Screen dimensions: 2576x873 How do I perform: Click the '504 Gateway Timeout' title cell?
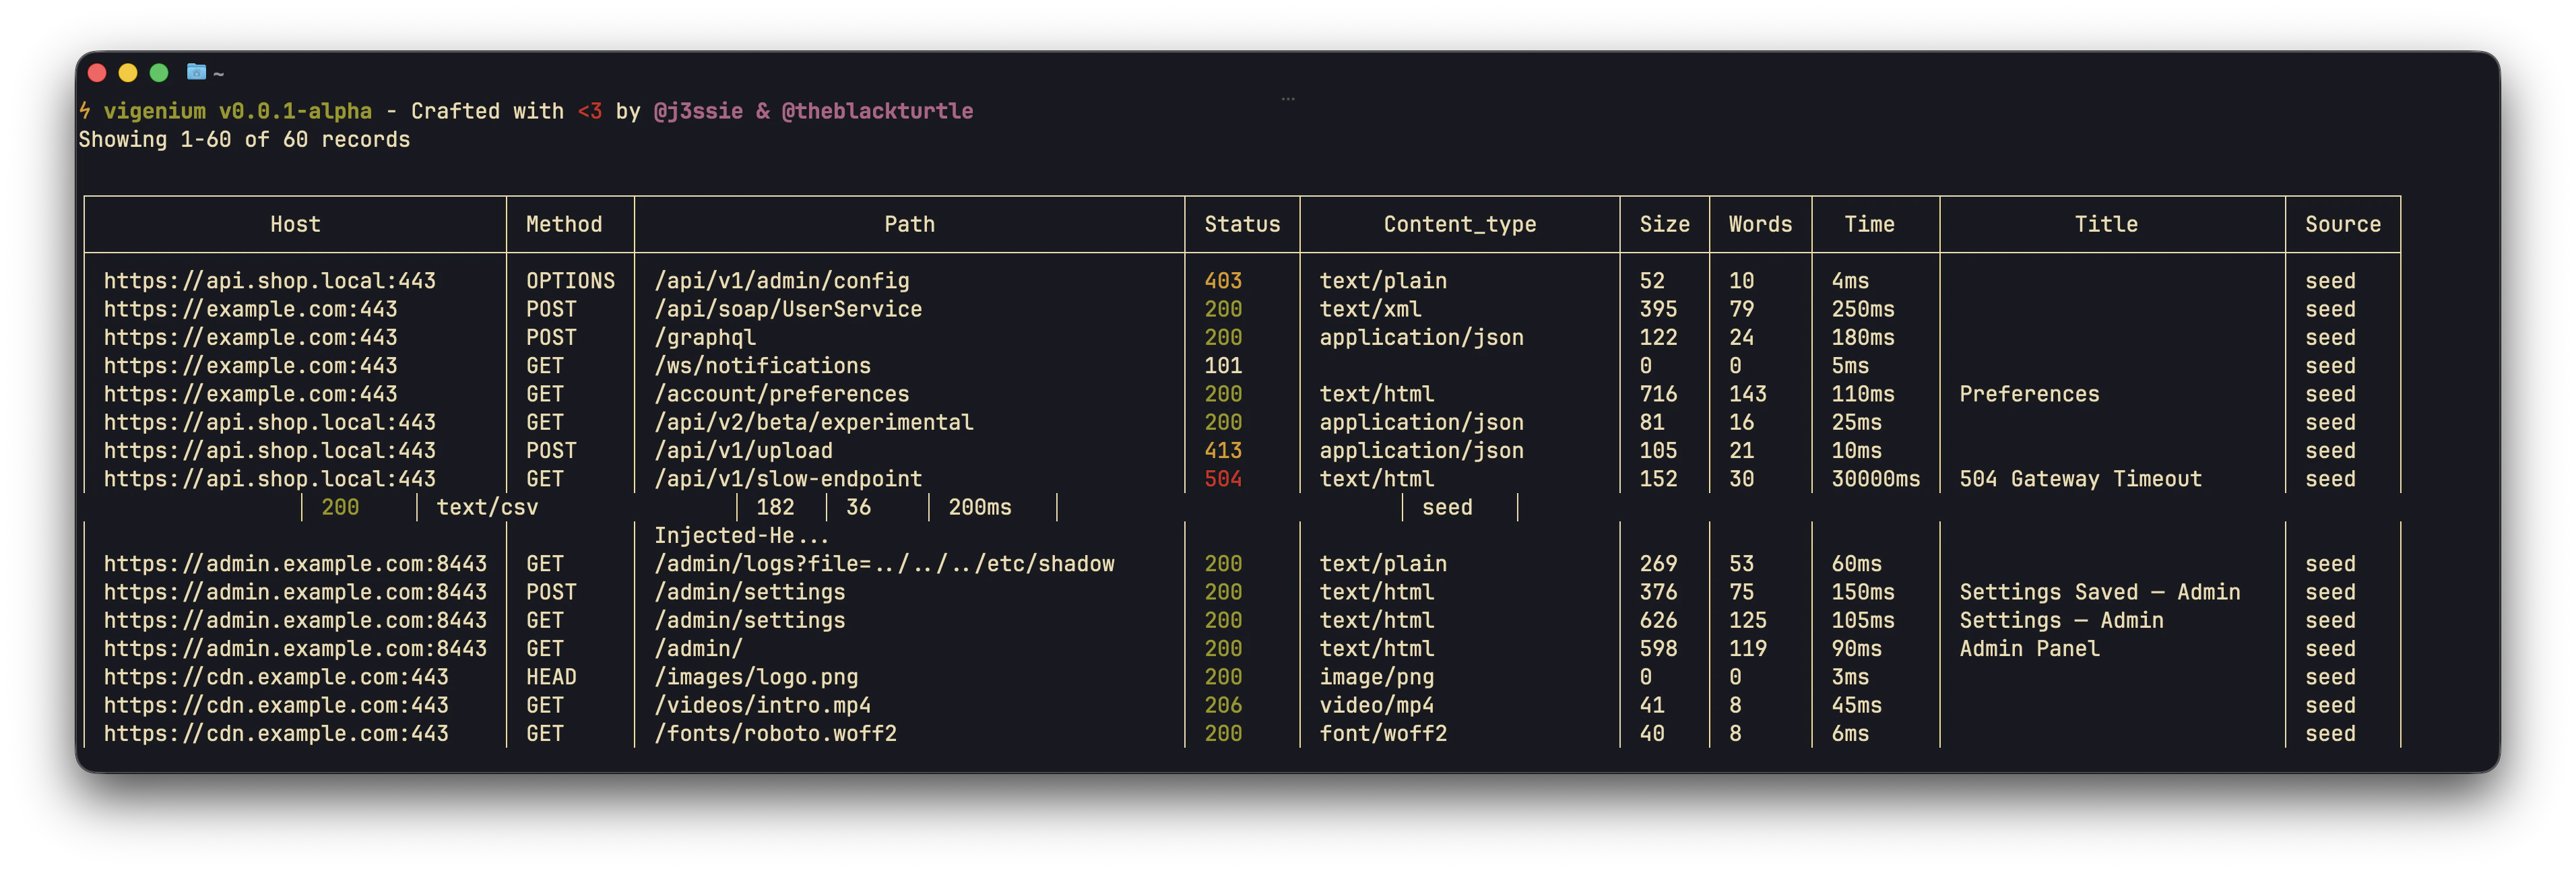[2080, 479]
